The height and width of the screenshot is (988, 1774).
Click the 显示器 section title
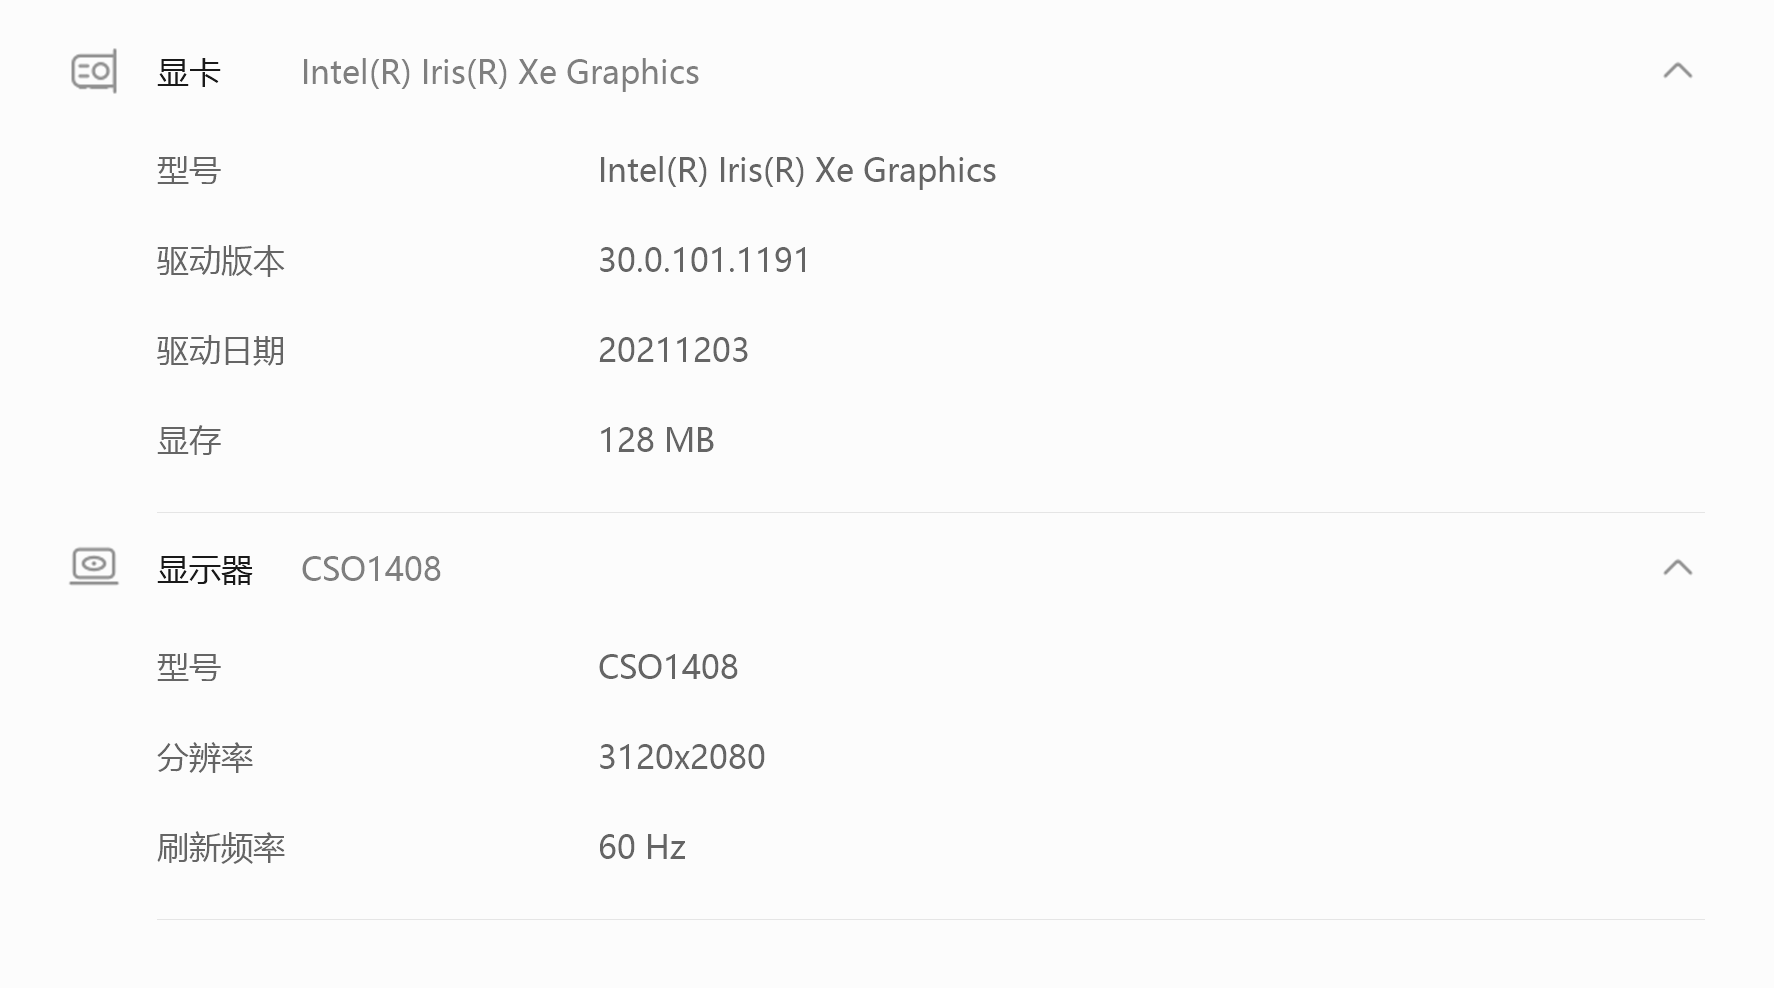[205, 570]
